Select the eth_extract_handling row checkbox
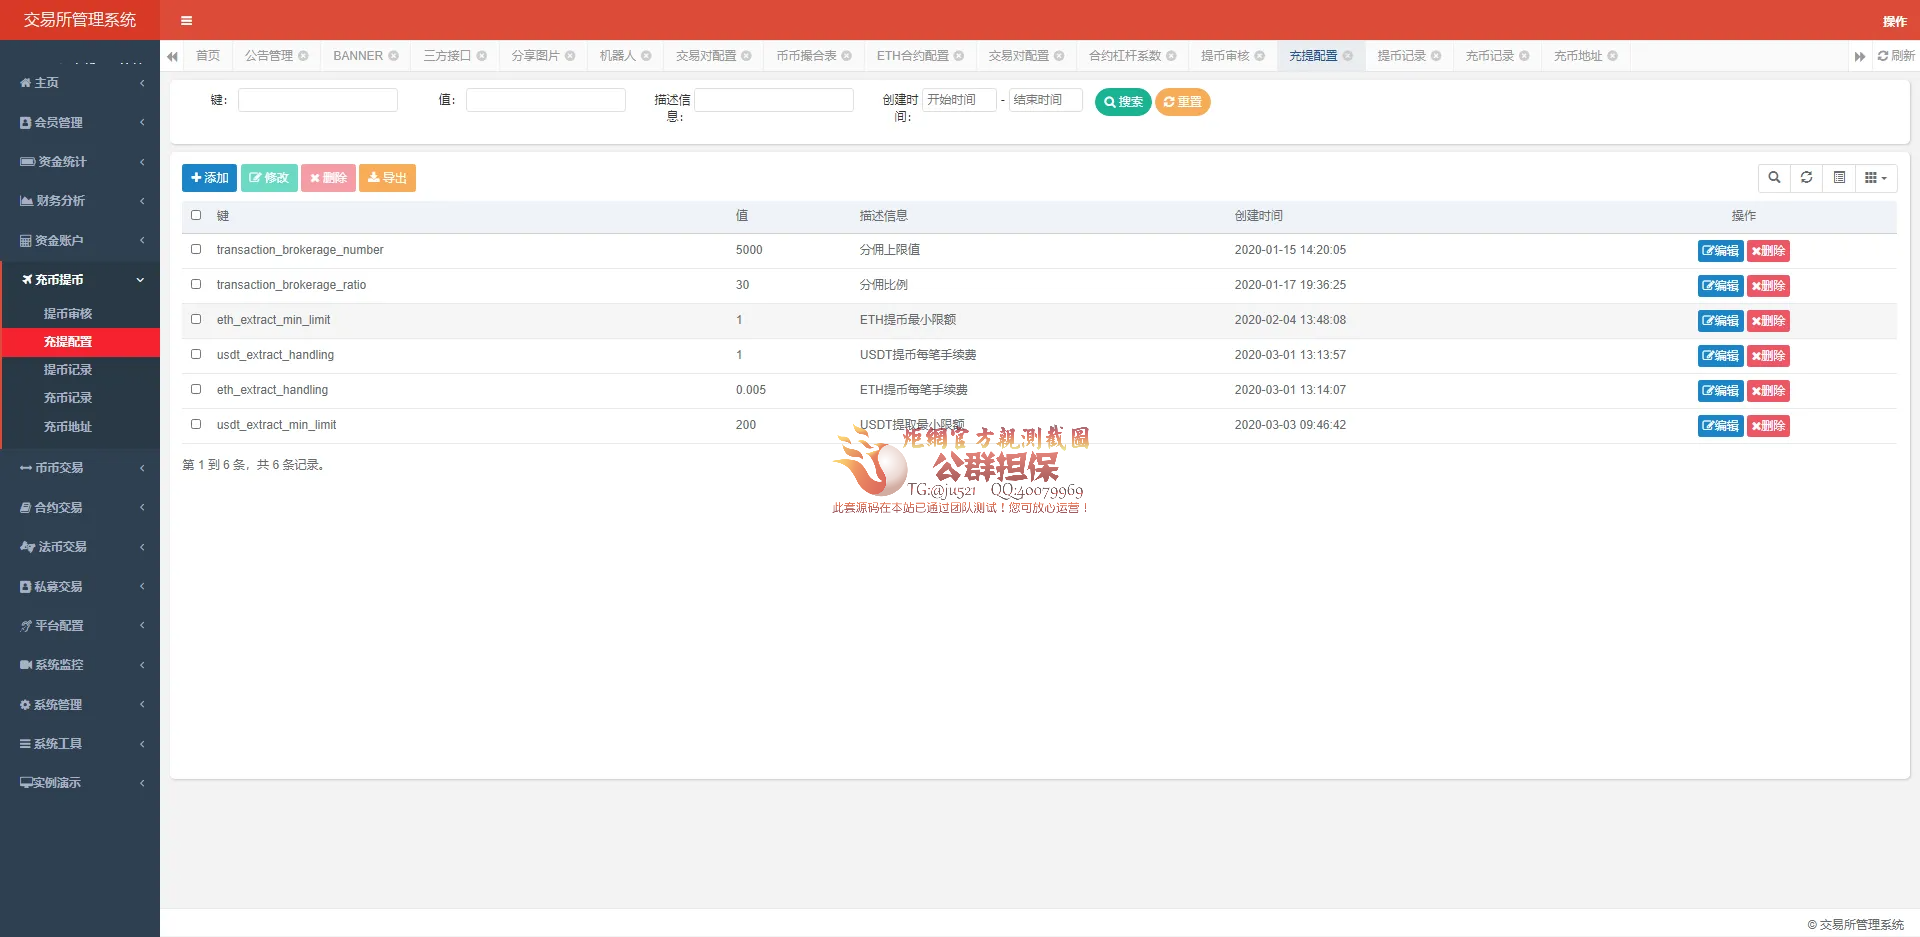Viewport: 1920px width, 937px height. point(196,390)
